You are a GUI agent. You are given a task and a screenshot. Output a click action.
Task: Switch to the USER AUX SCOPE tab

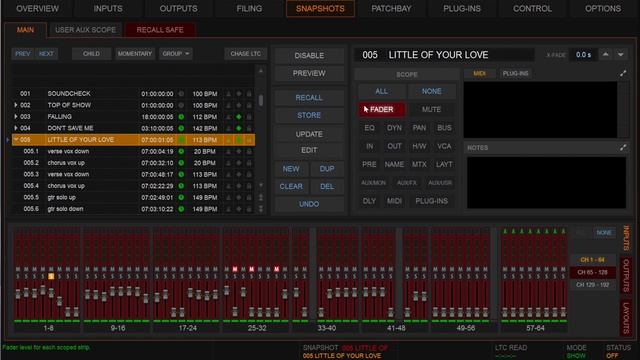click(85, 30)
